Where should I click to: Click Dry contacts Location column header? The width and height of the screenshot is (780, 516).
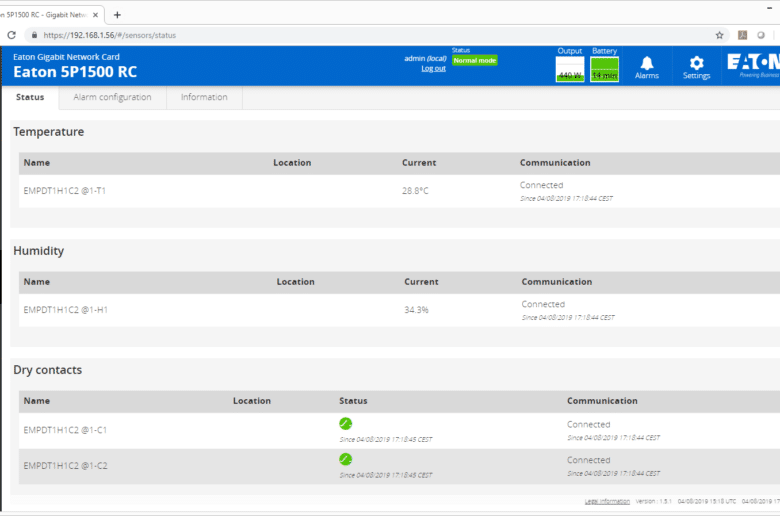(252, 401)
